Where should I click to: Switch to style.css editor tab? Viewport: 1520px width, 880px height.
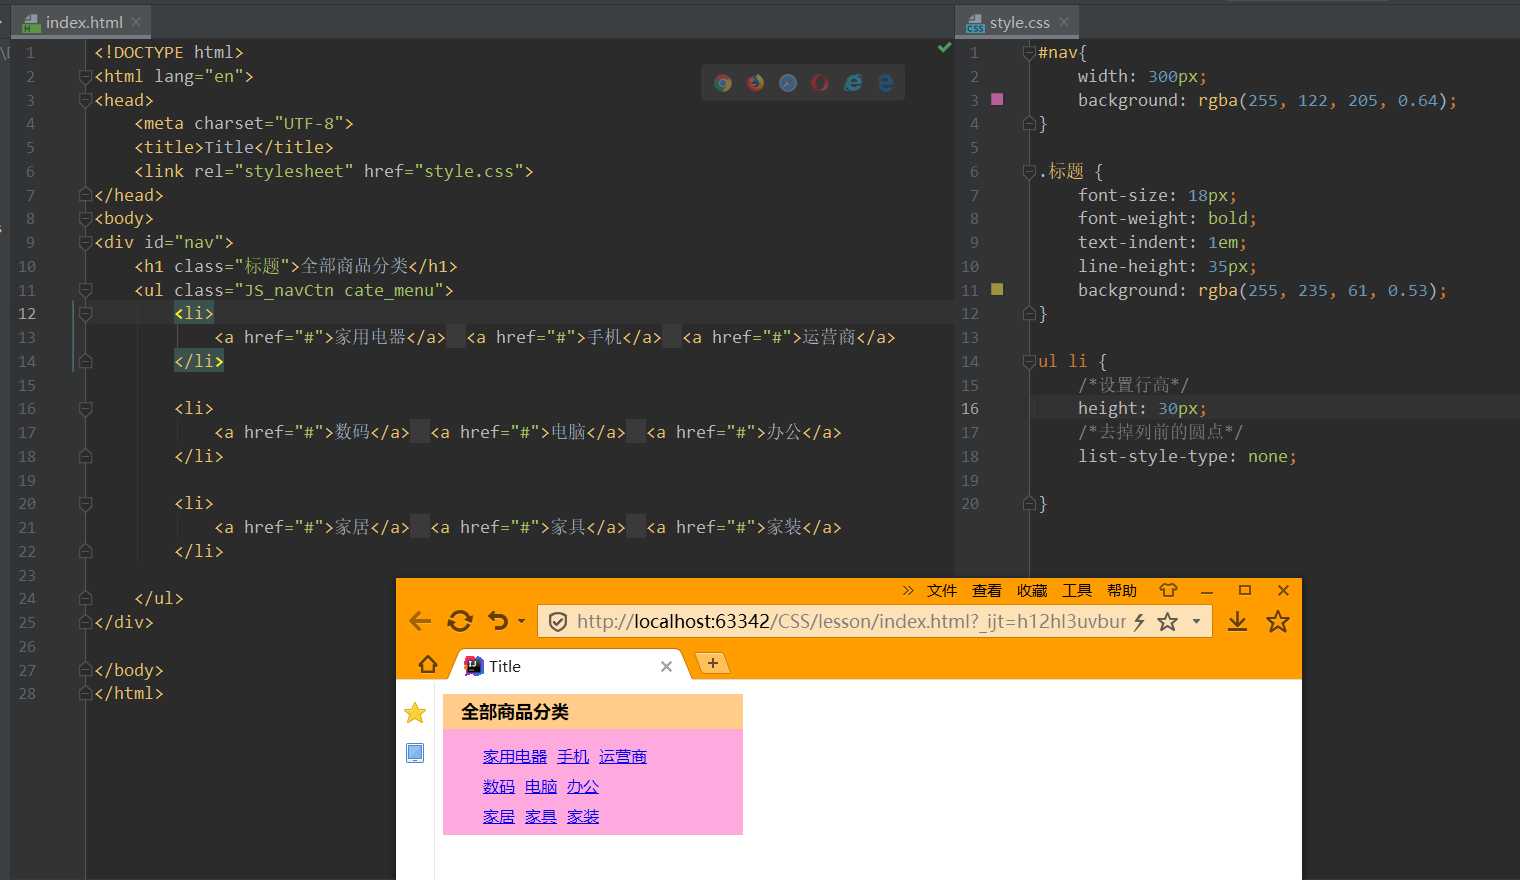click(1018, 22)
